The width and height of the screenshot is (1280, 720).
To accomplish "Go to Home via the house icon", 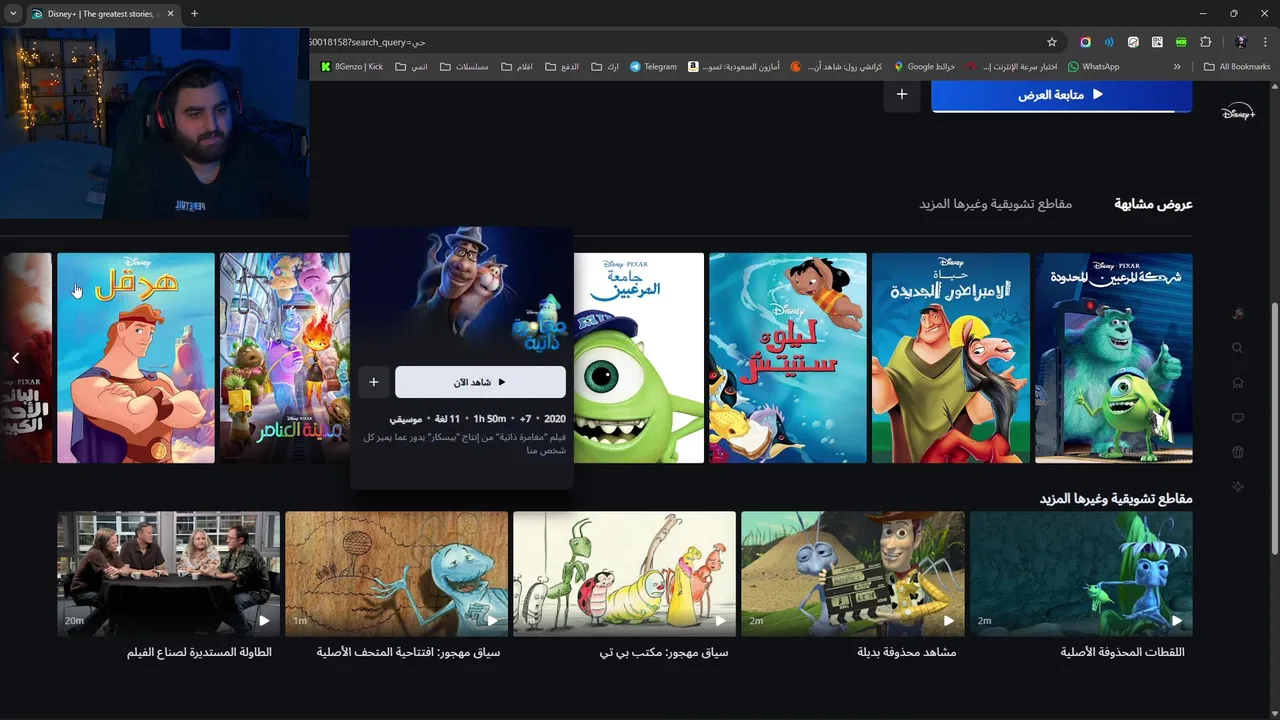I will click(x=1238, y=383).
